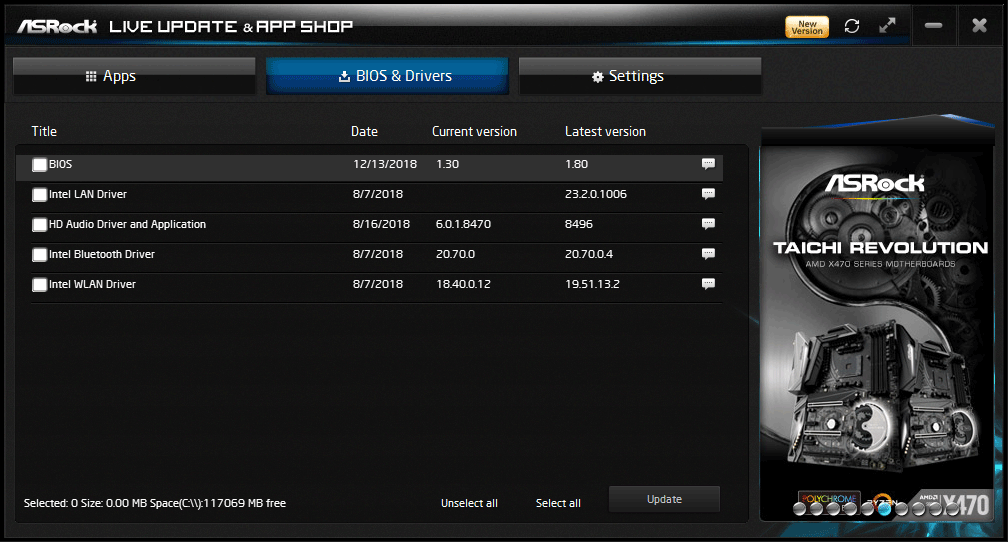Viewport: 1008px width, 542px height.
Task: Click the Selected size status text
Action: [x=155, y=503]
